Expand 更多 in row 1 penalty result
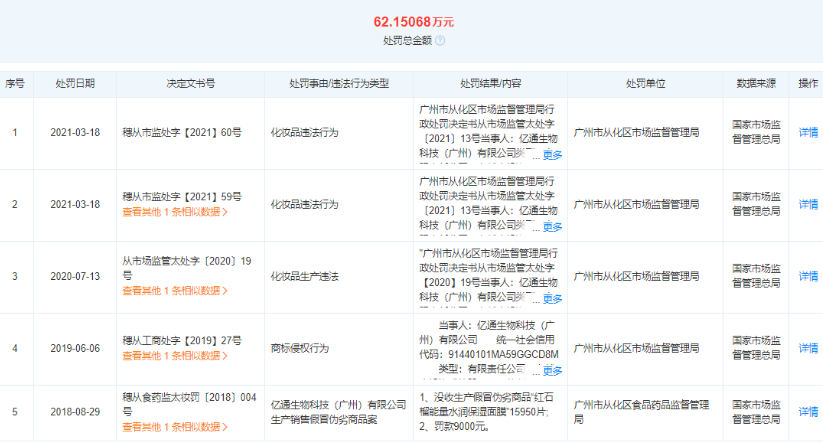Screen dimensions: 823x444 click(x=552, y=155)
